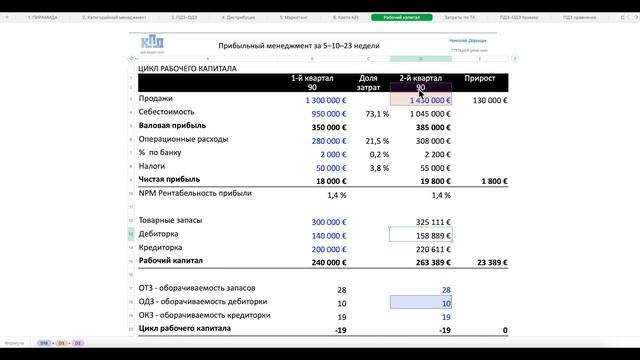The image size is (640, 360).
Task: Select the active Рабочий капитал tab
Action: tap(402, 18)
